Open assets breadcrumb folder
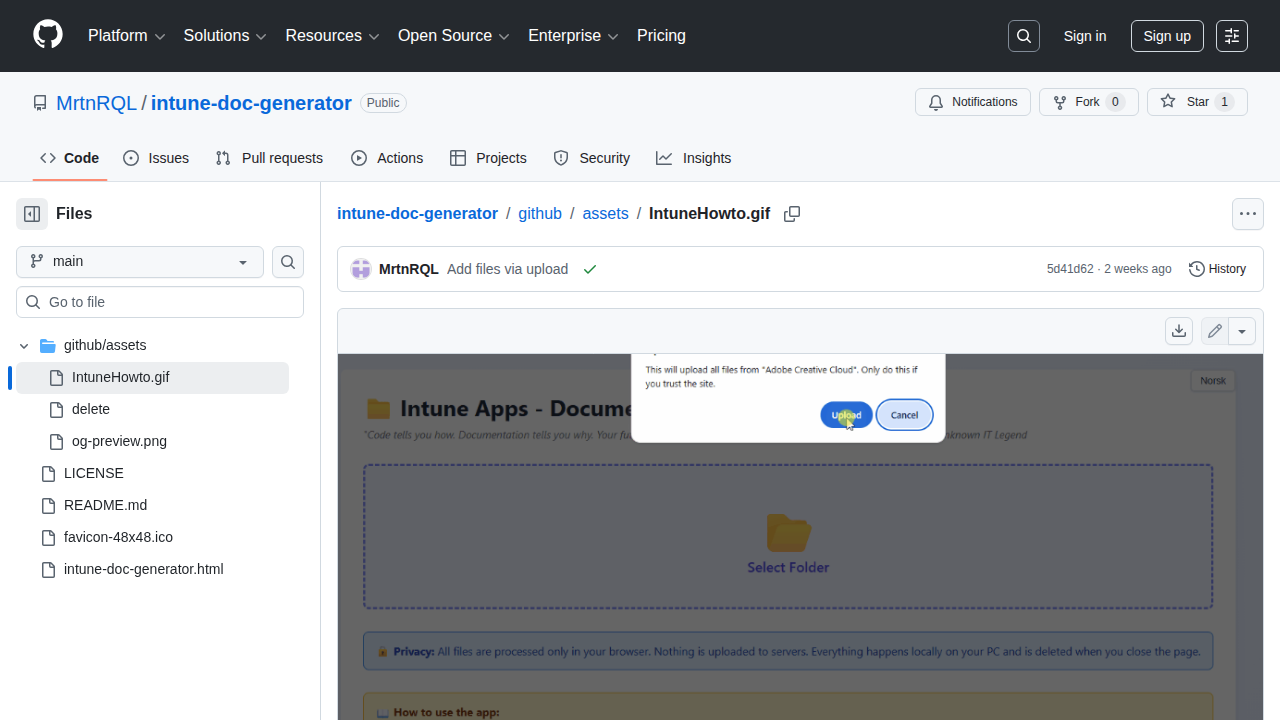The image size is (1280, 720). (x=606, y=214)
